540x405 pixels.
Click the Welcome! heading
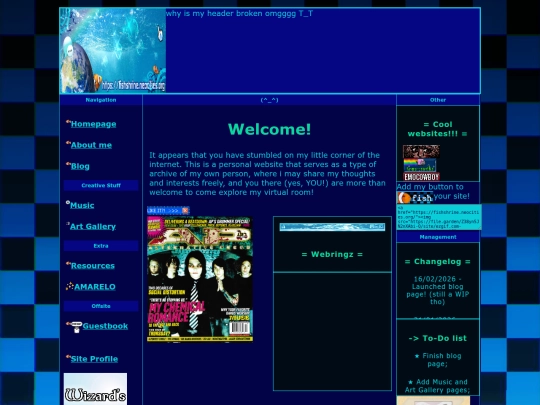(269, 129)
